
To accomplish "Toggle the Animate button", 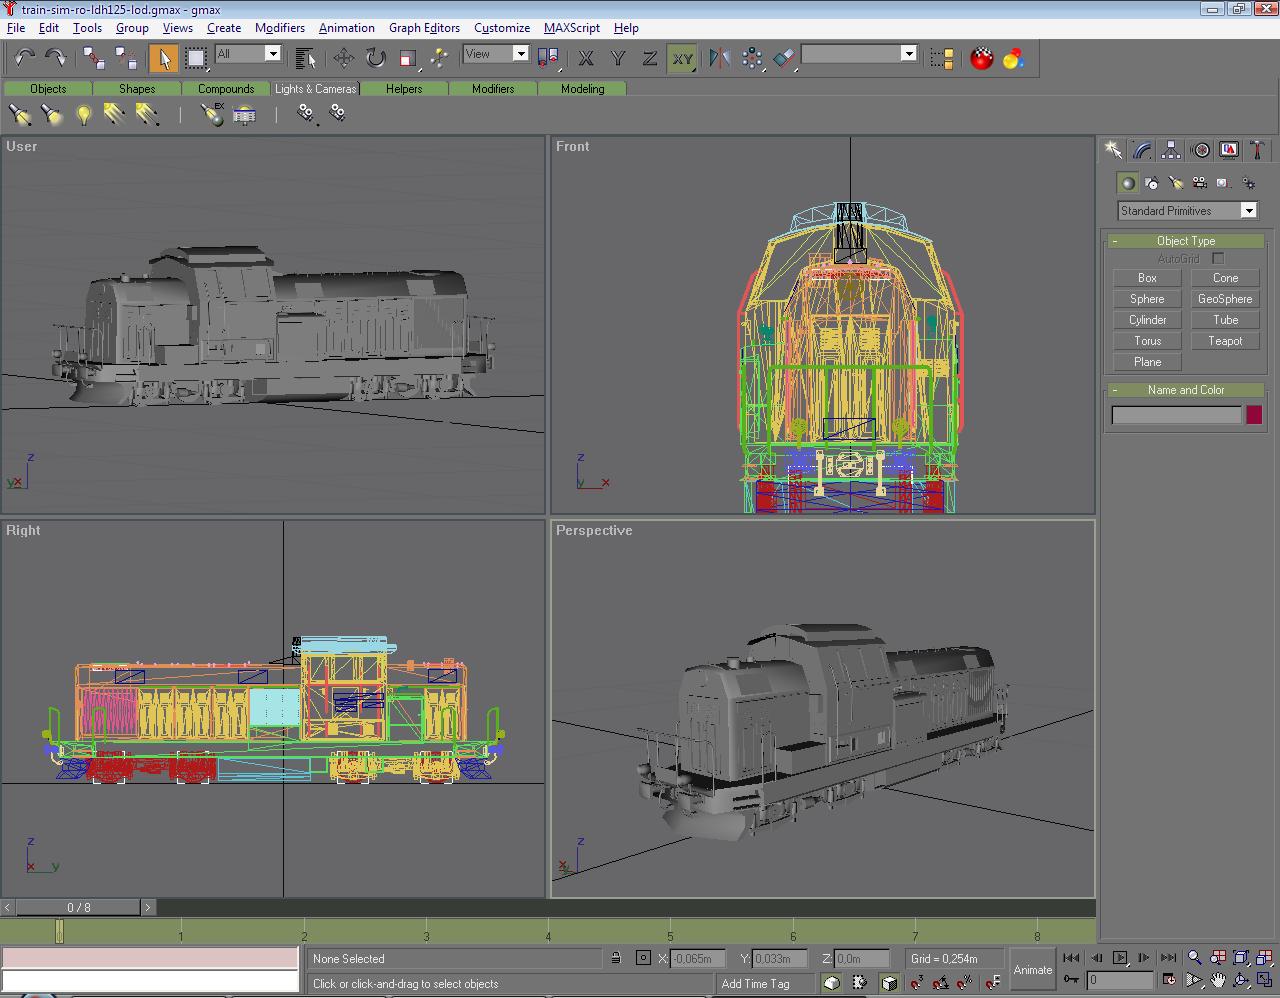I will [1032, 969].
